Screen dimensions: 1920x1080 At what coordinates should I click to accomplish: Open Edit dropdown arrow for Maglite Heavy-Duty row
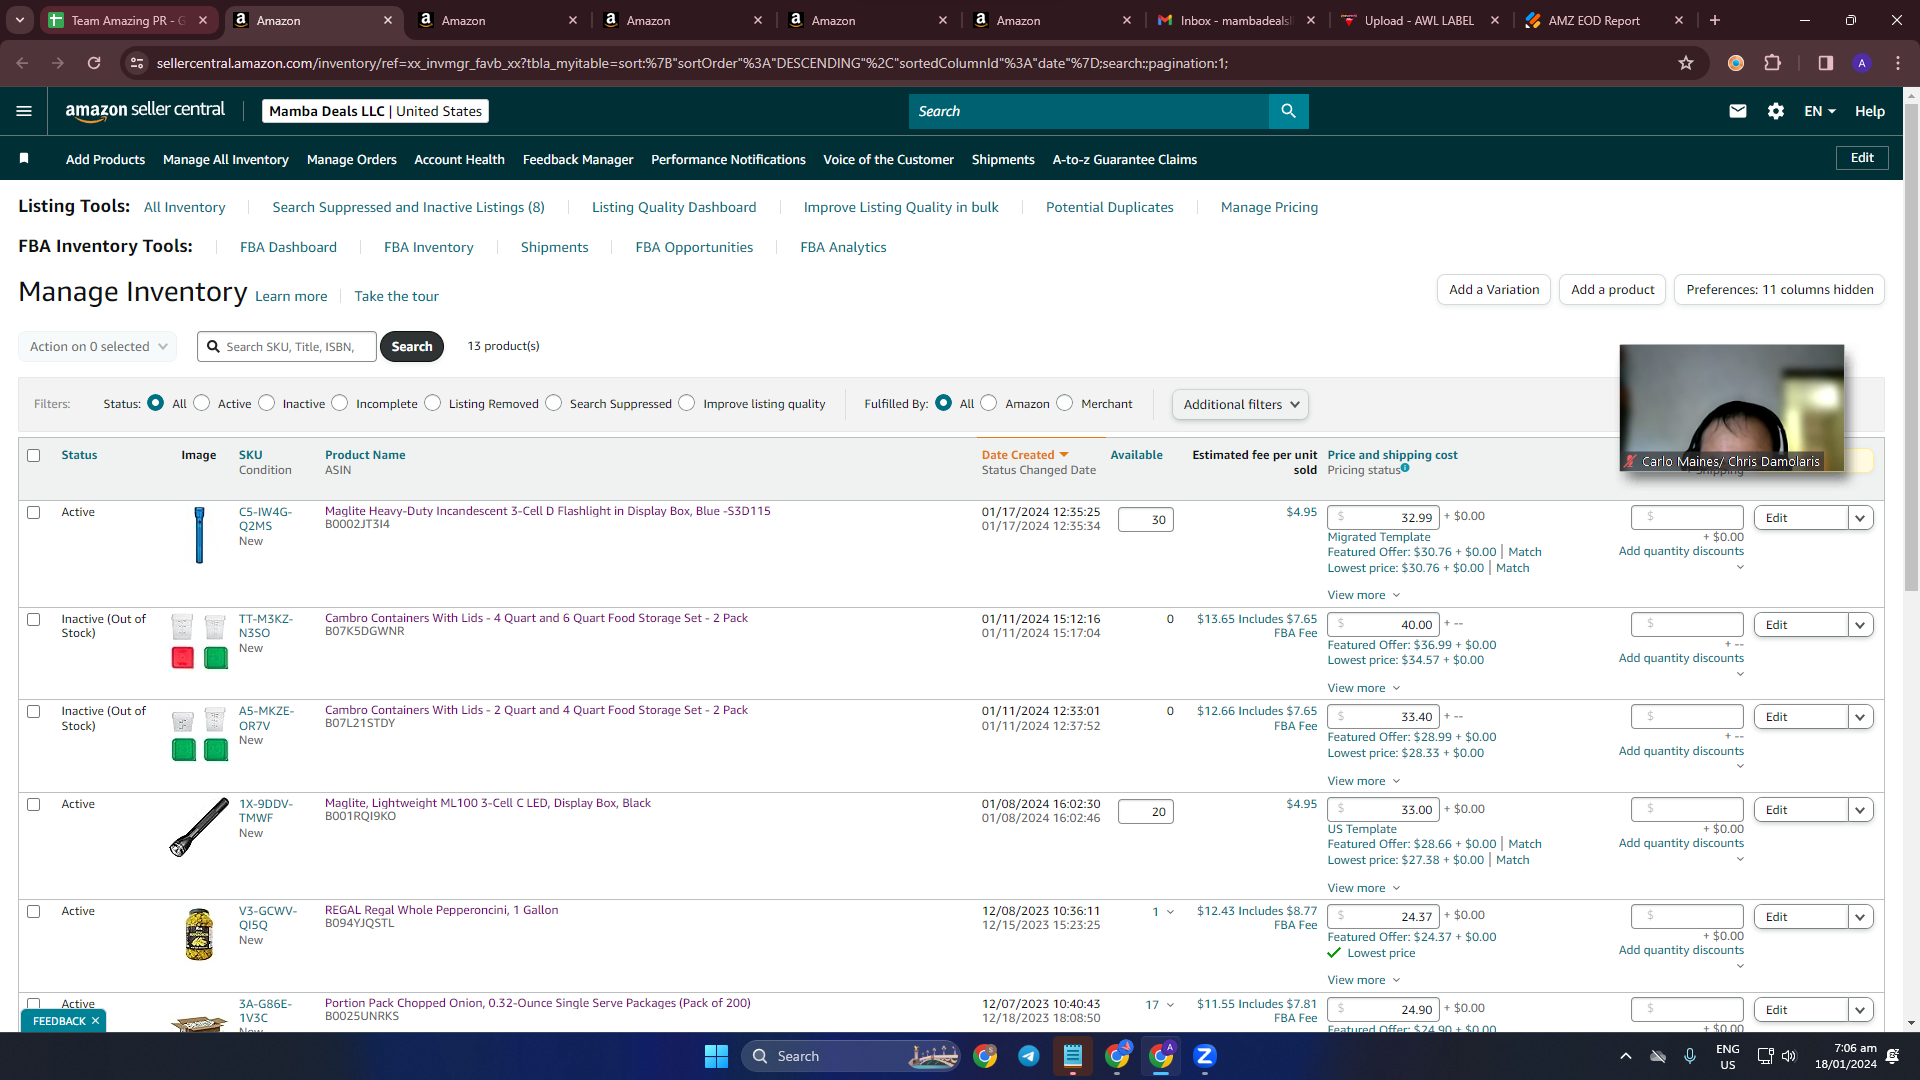tap(1860, 518)
